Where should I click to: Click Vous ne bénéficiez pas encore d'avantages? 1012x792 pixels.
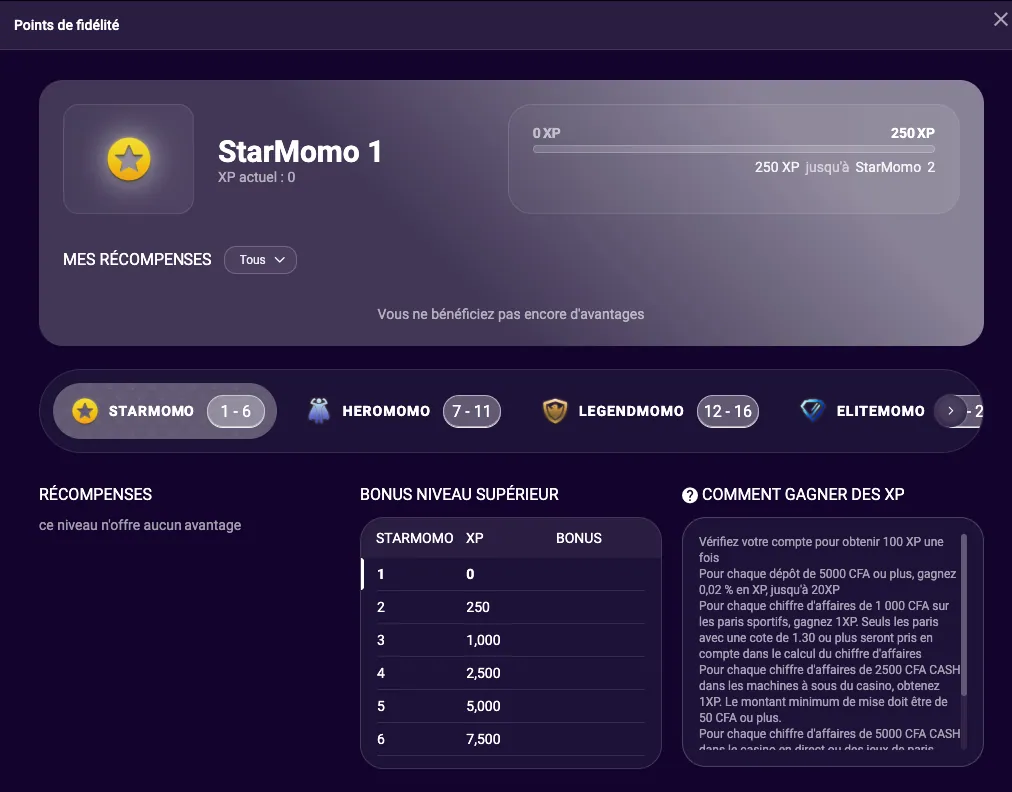pyautogui.click(x=511, y=314)
